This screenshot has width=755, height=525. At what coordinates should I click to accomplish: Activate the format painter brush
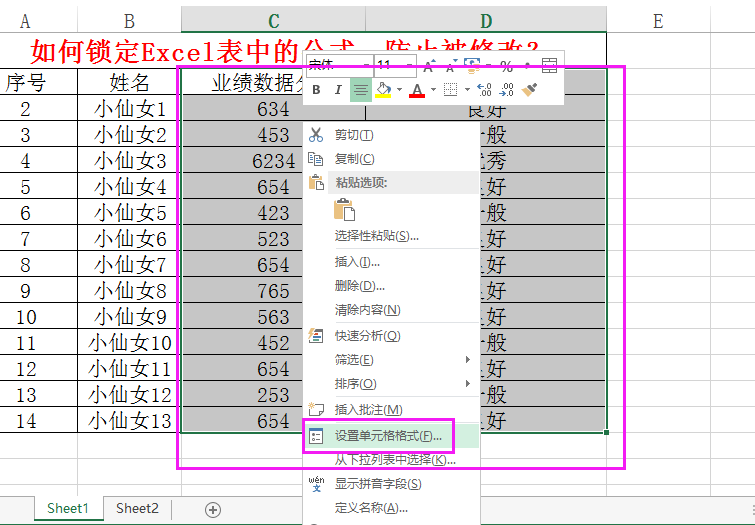tap(529, 90)
